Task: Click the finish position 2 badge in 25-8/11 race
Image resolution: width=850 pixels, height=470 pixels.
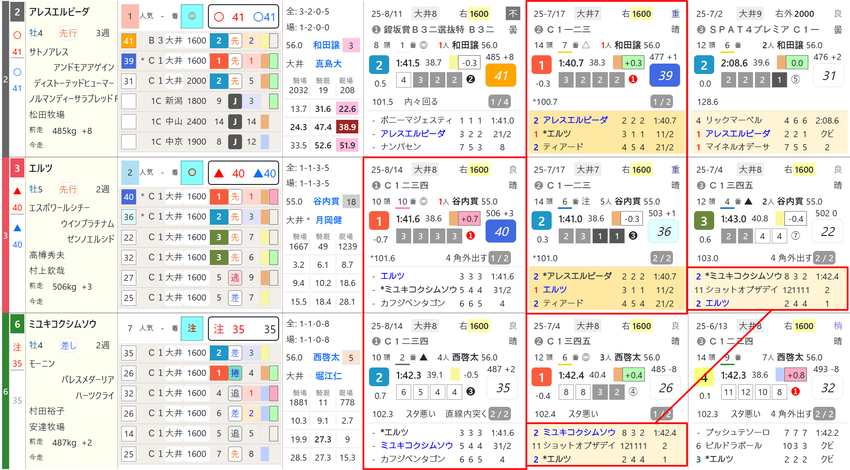Action: 379,65
